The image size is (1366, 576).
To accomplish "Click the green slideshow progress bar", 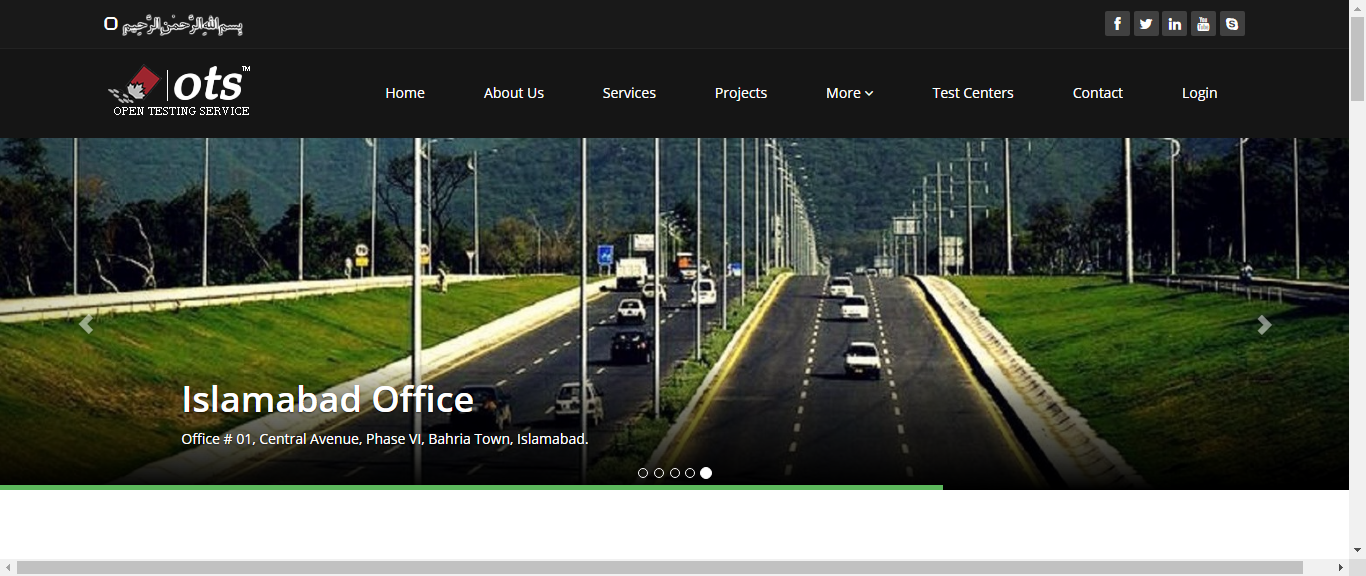I will pos(470,486).
